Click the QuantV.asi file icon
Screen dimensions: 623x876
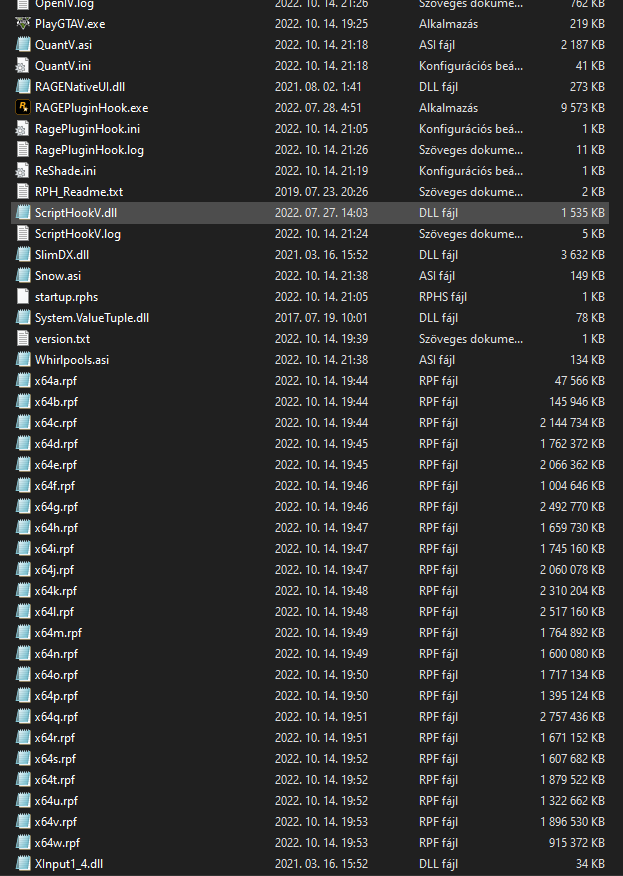pyautogui.click(x=23, y=45)
